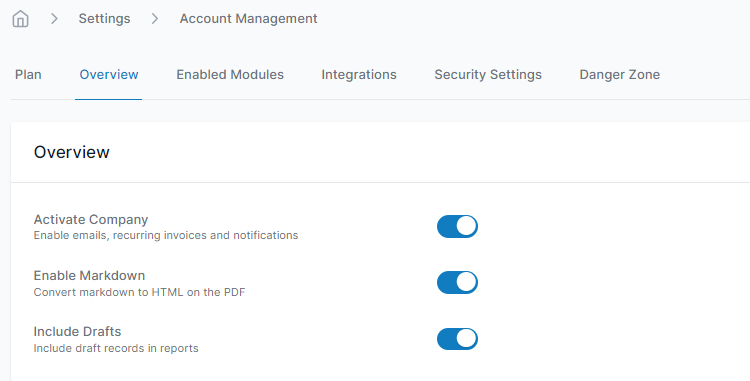Go to the Enabled Modules tab
This screenshot has height=381, width=750.
point(230,75)
